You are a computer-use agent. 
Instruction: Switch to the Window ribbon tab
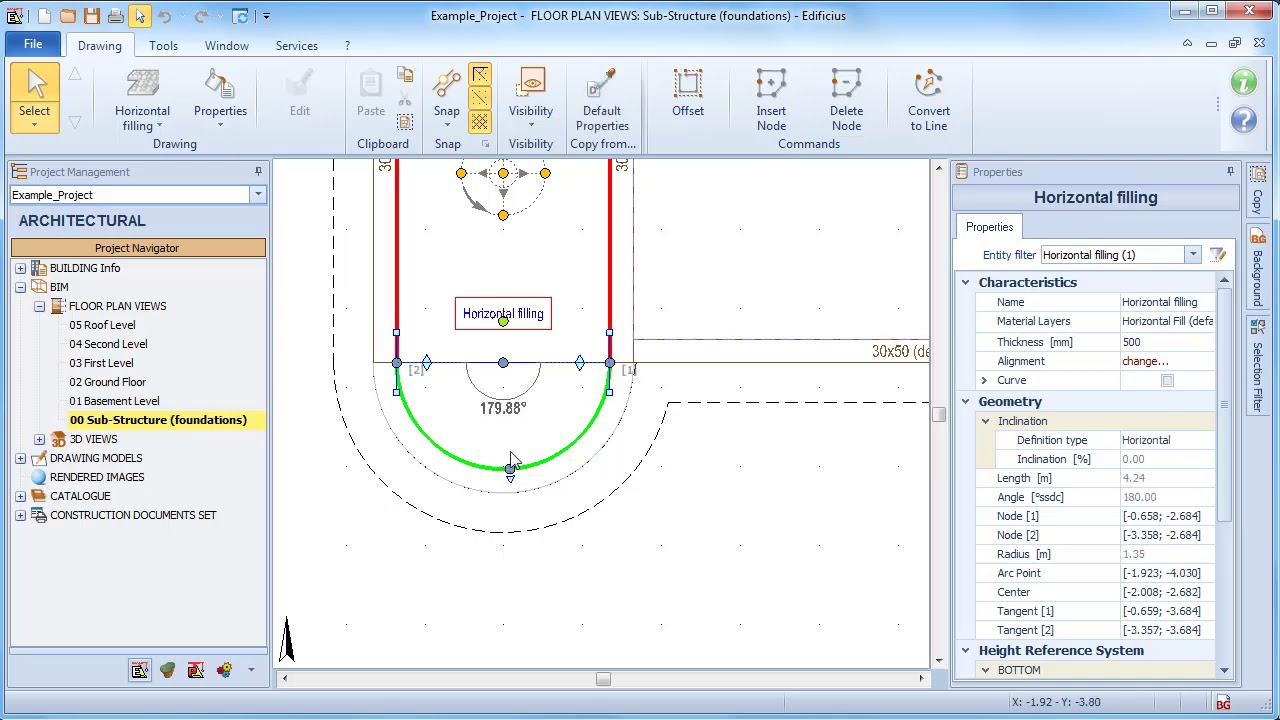click(x=227, y=46)
